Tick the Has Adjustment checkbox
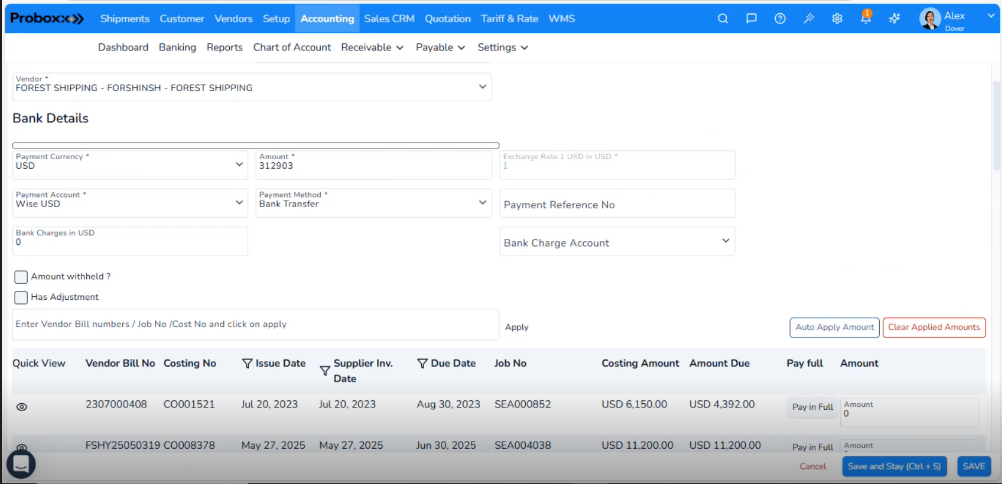This screenshot has height=484, width=1002. pos(21,297)
